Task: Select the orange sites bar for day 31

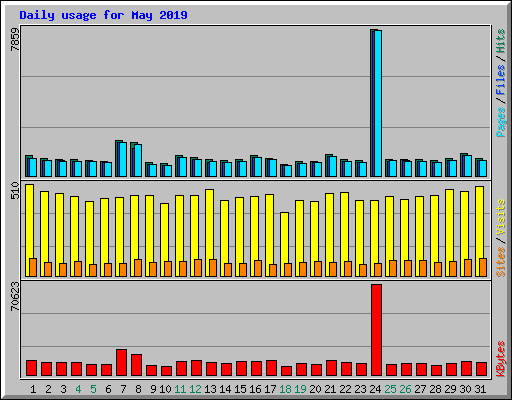Action: (483, 267)
